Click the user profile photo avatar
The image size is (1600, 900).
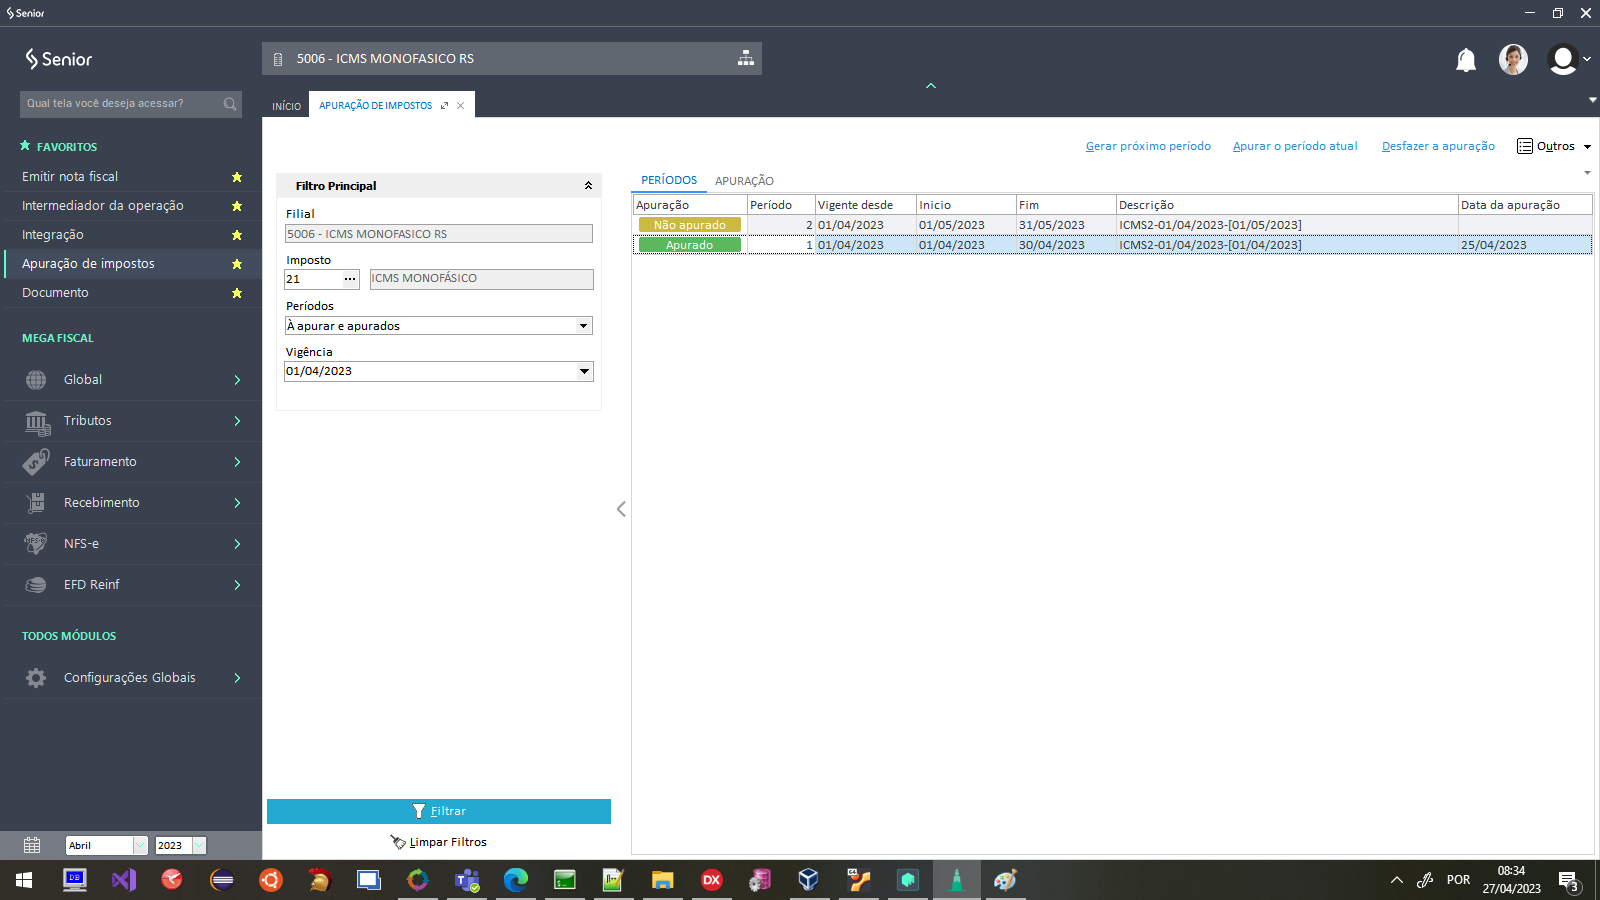pos(1512,60)
